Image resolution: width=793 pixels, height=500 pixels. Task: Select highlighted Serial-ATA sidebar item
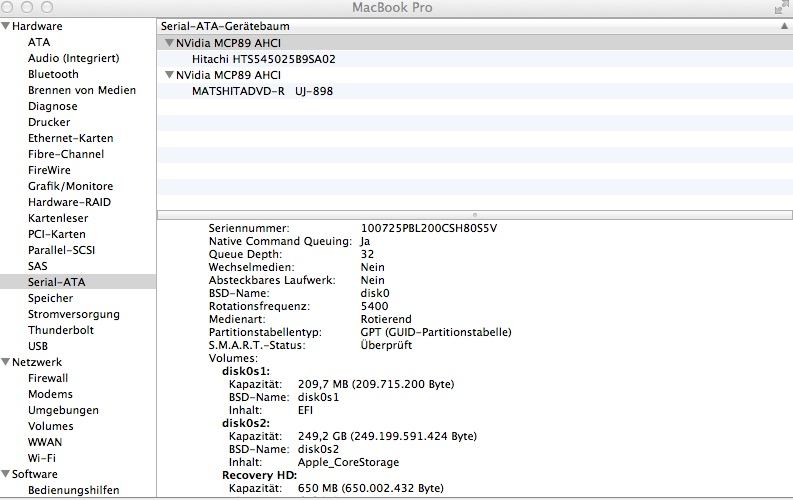point(78,282)
